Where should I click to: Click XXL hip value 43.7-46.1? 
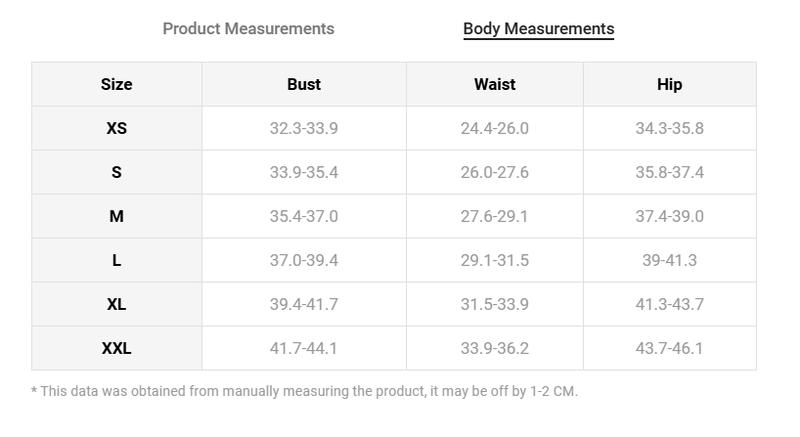coord(669,348)
